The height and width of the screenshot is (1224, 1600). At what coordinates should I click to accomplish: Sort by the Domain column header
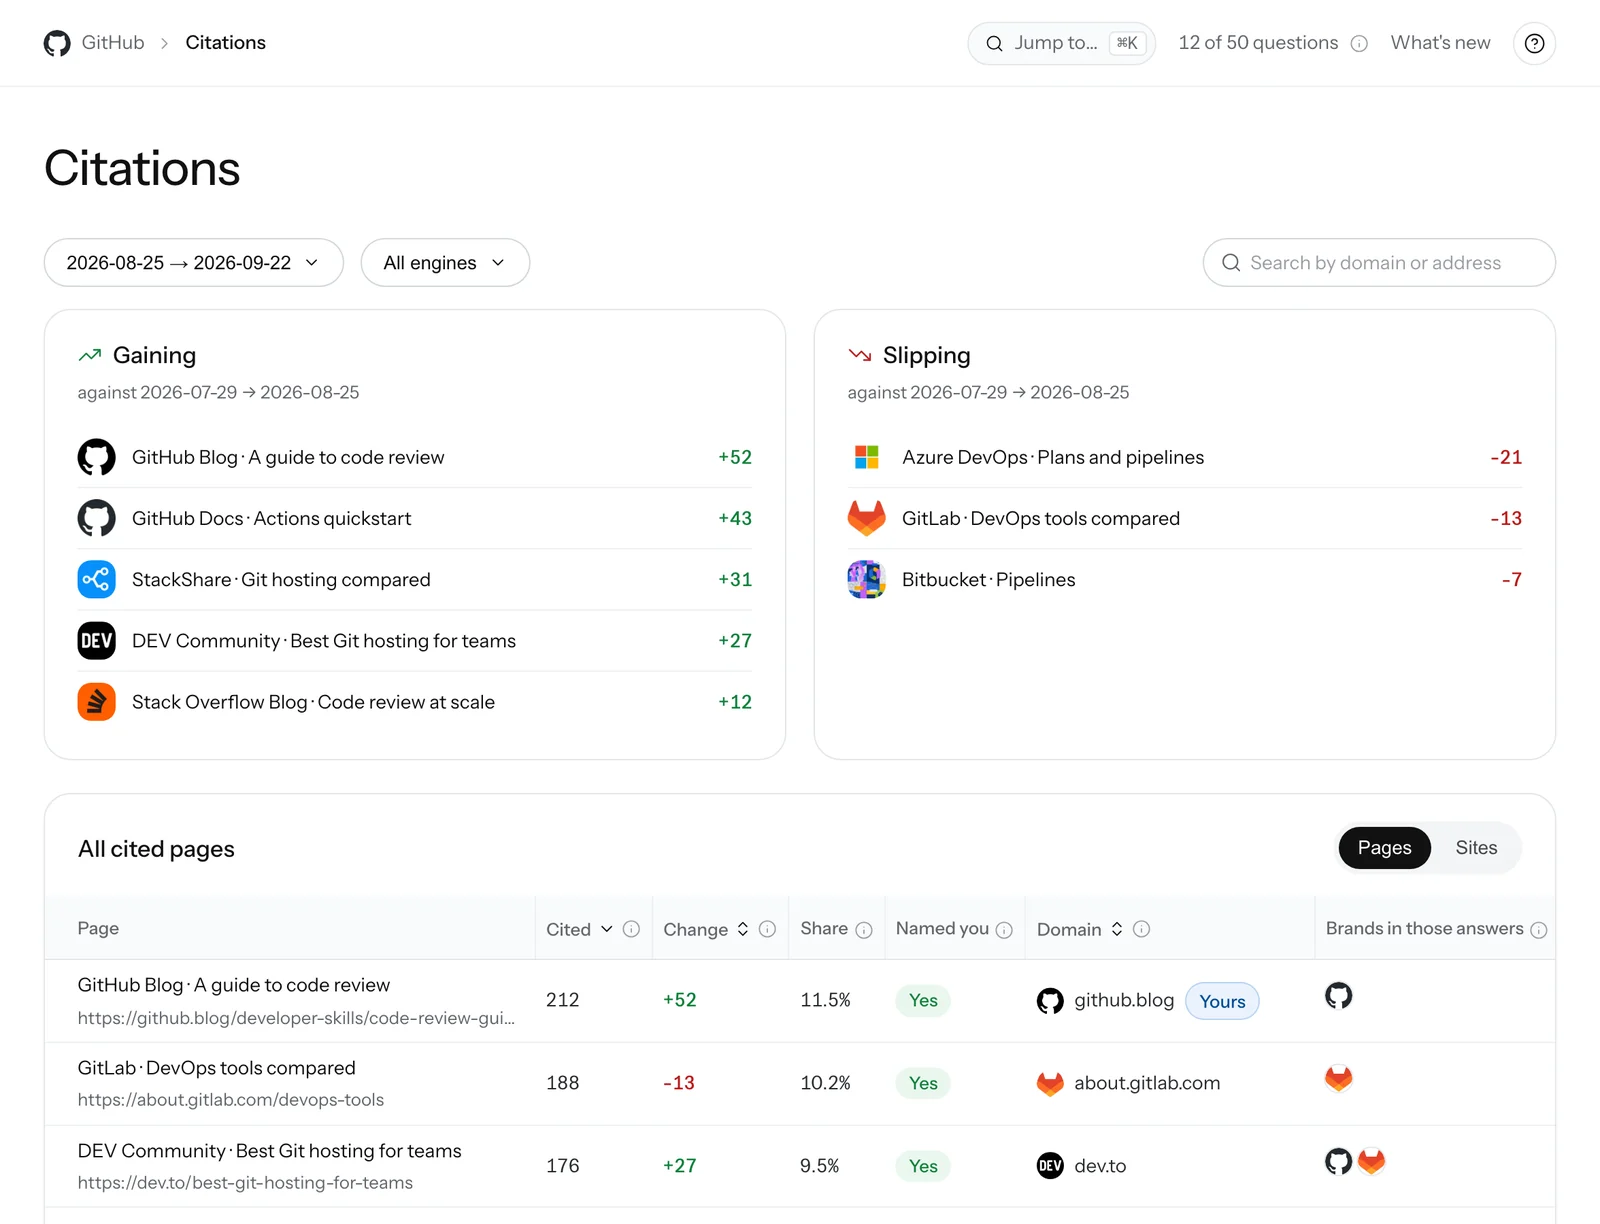tap(1080, 929)
